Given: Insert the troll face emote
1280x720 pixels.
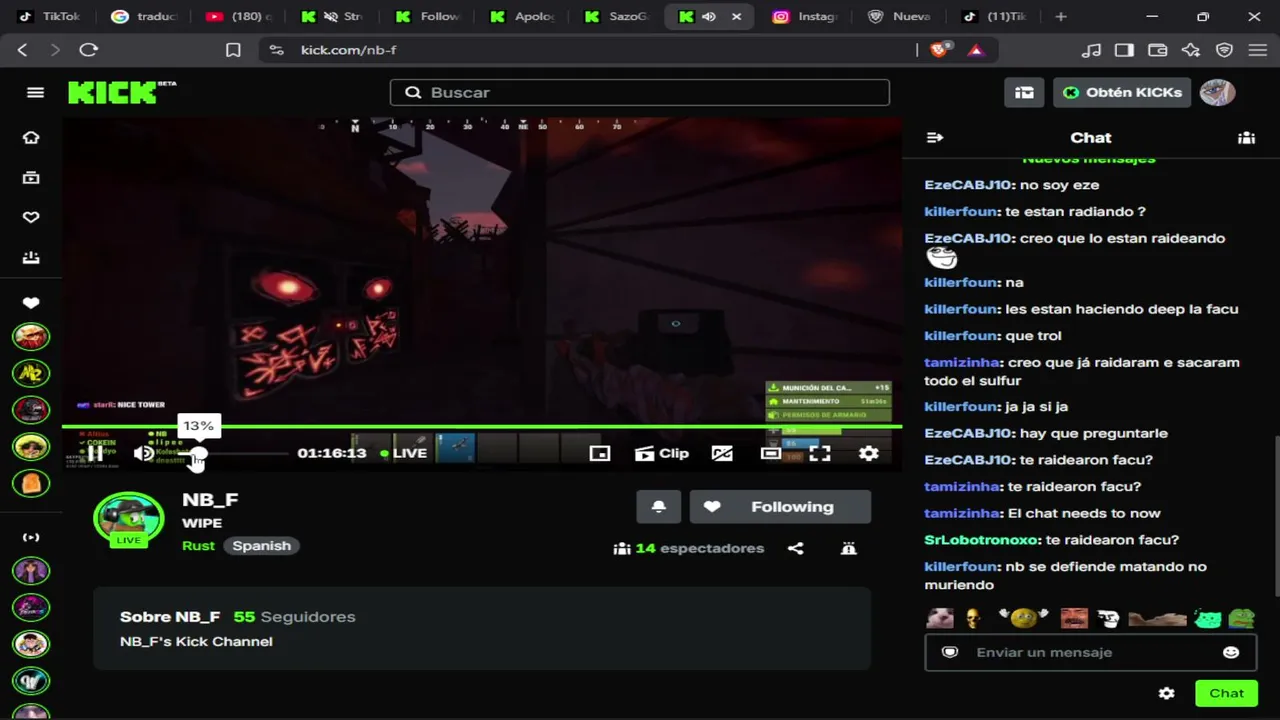Looking at the screenshot, I should tap(1109, 618).
